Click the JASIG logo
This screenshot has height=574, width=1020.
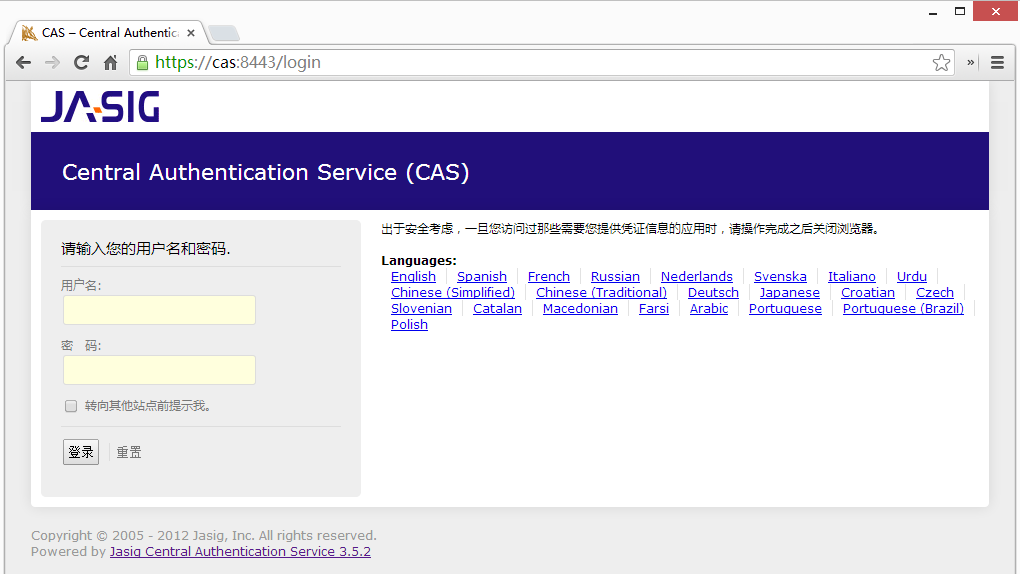coord(100,107)
